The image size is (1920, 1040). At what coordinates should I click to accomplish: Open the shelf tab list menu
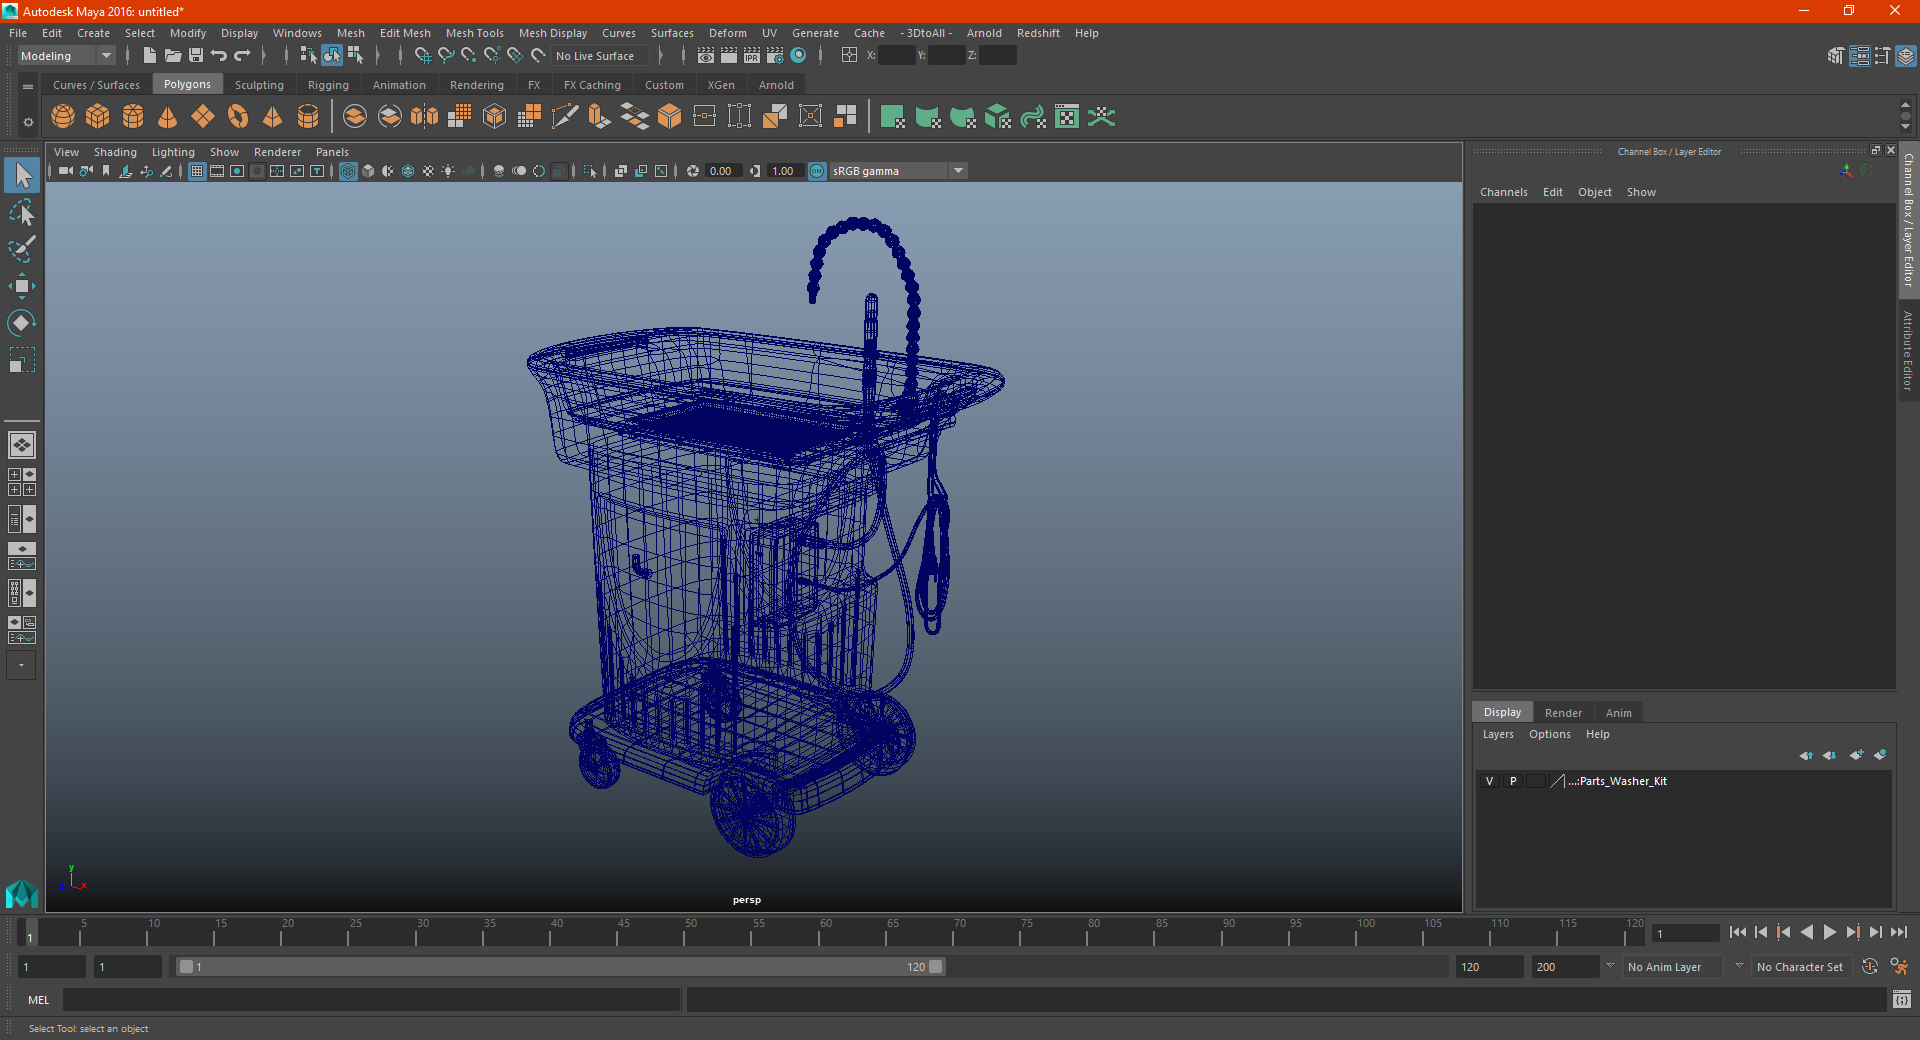(28, 87)
